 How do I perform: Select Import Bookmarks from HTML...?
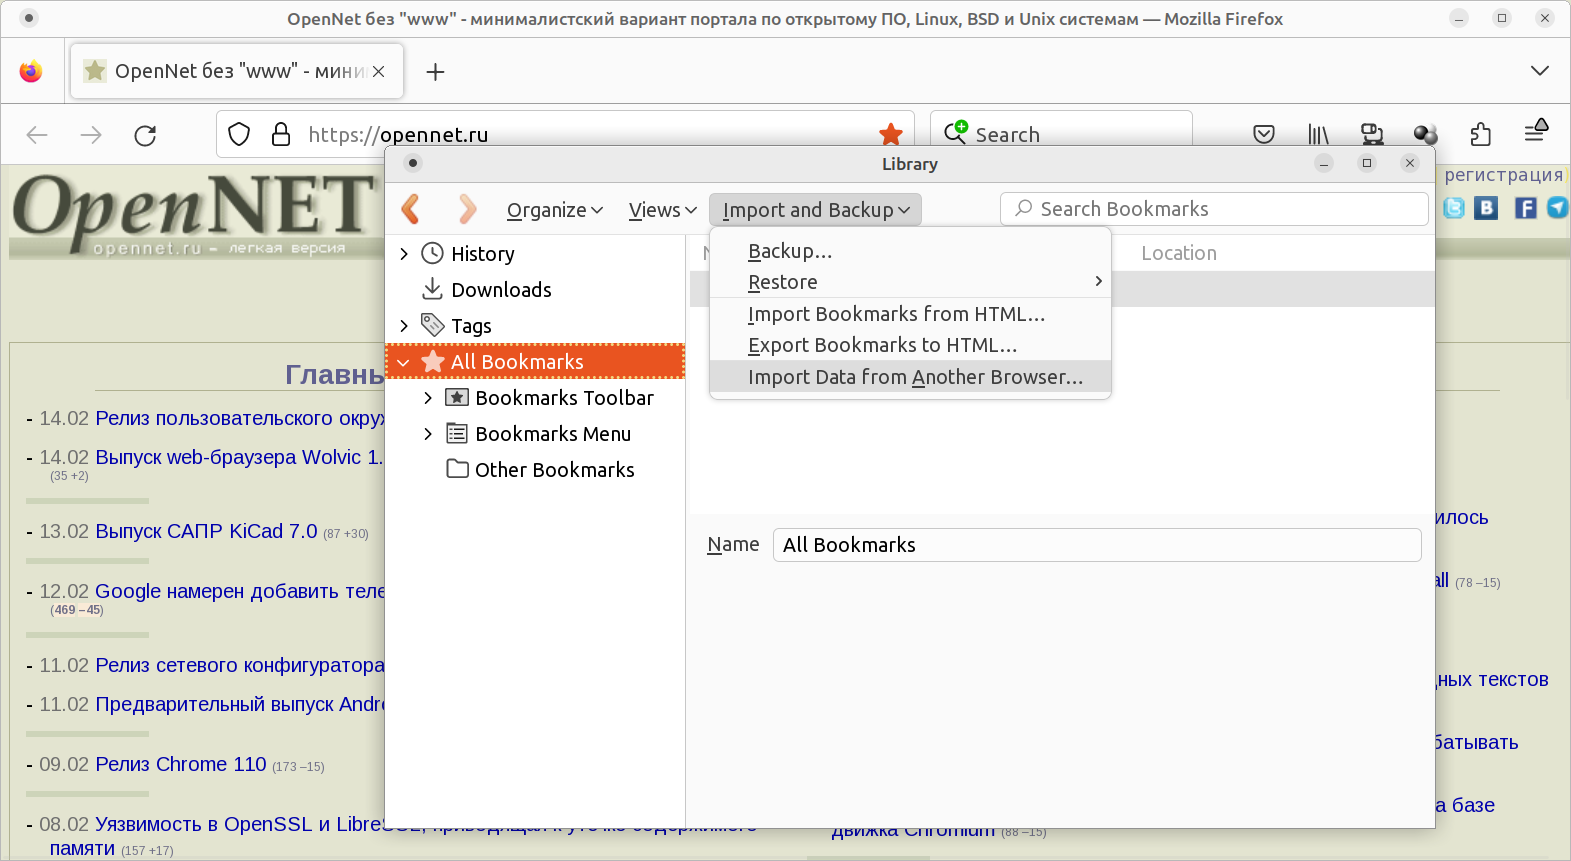click(x=910, y=314)
